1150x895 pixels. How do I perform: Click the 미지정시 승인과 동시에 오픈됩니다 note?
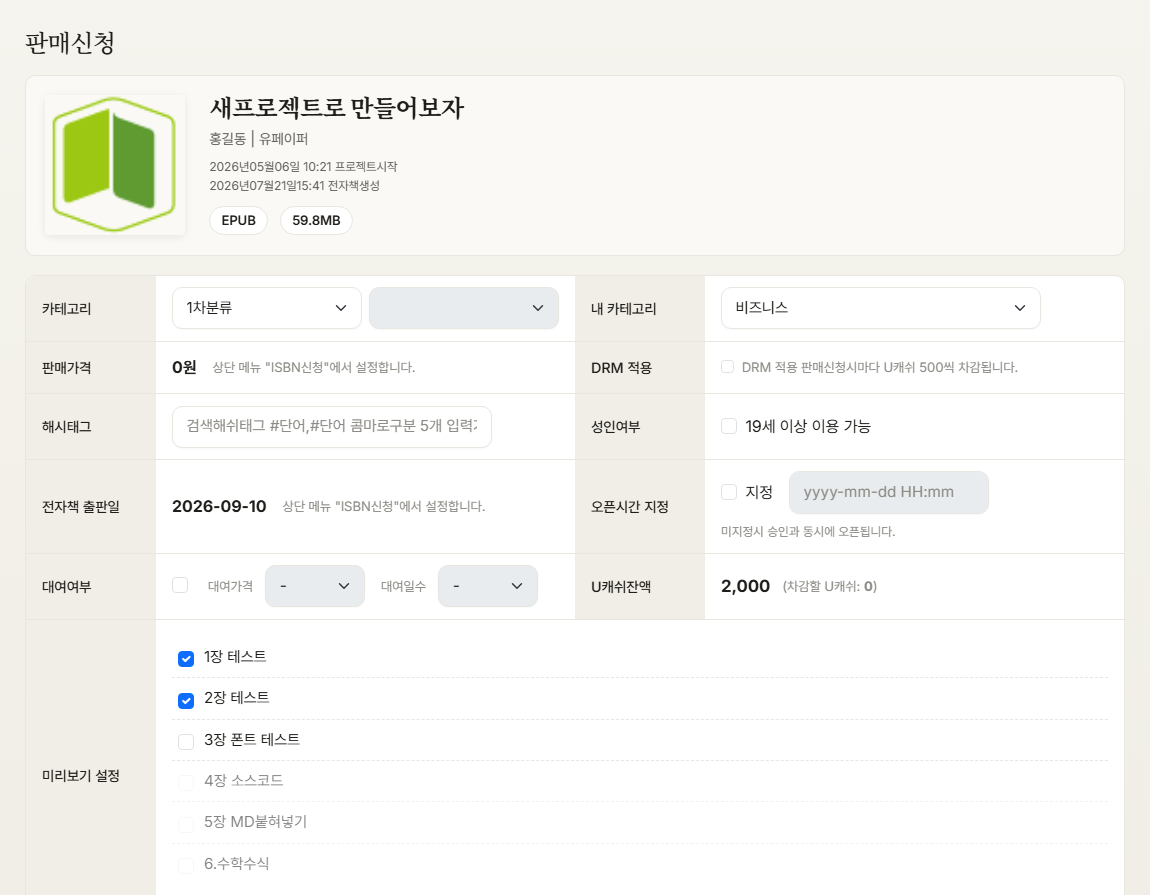[807, 531]
